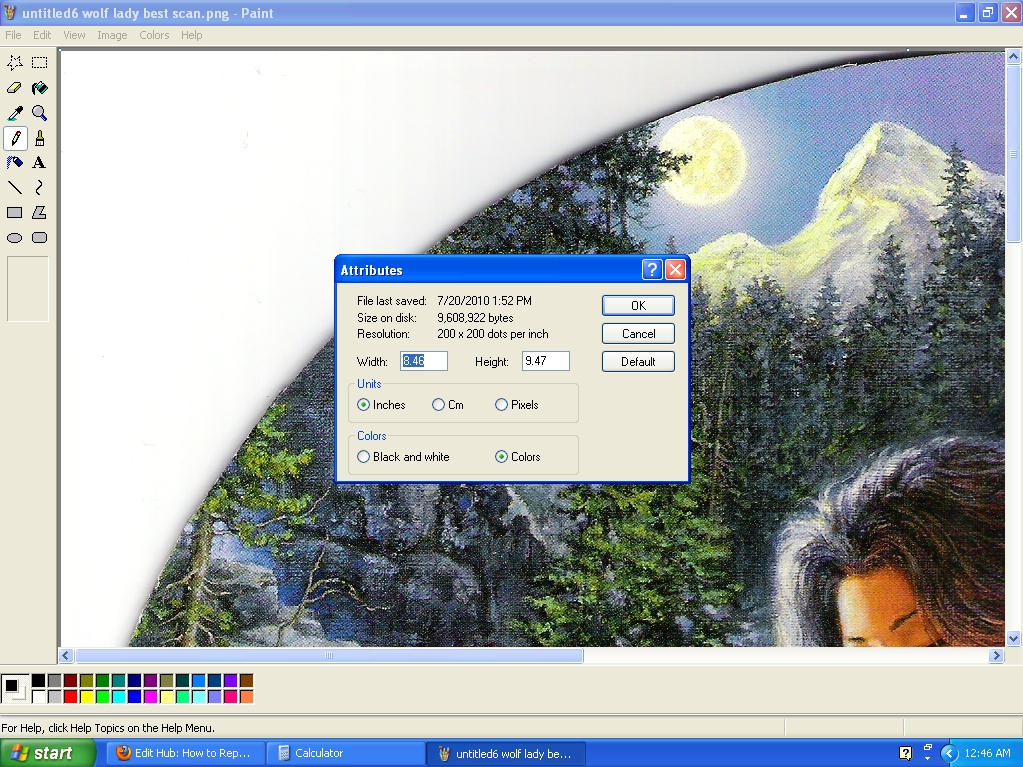
Task: Select the Rounded Rectangle tool
Action: click(40, 238)
